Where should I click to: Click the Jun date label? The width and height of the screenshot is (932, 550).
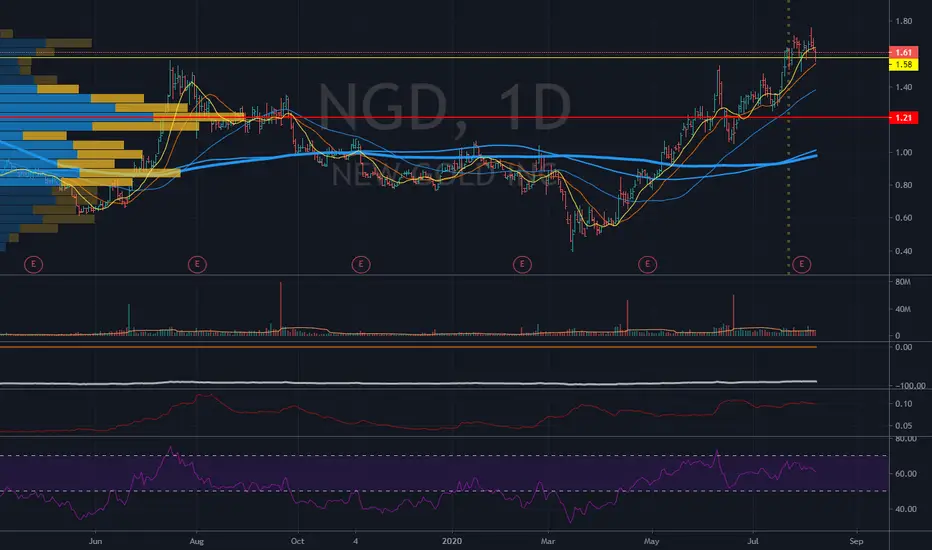coord(95,541)
